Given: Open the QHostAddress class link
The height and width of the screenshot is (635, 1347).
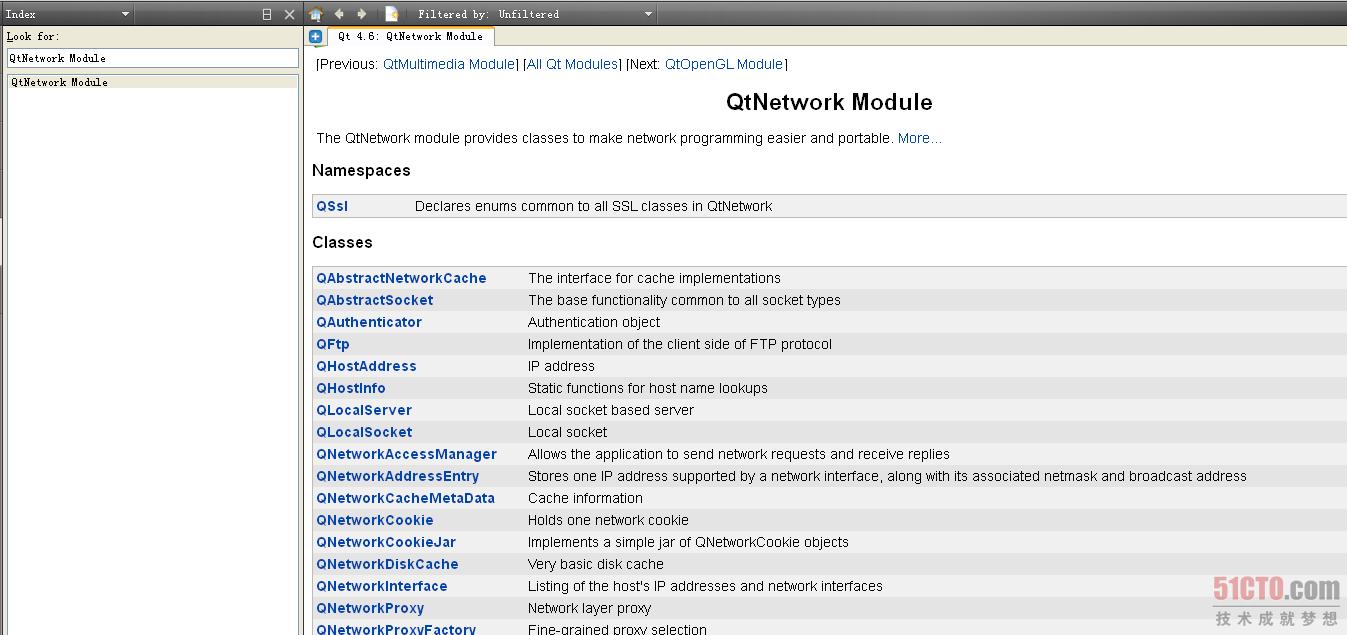Looking at the screenshot, I should (366, 366).
